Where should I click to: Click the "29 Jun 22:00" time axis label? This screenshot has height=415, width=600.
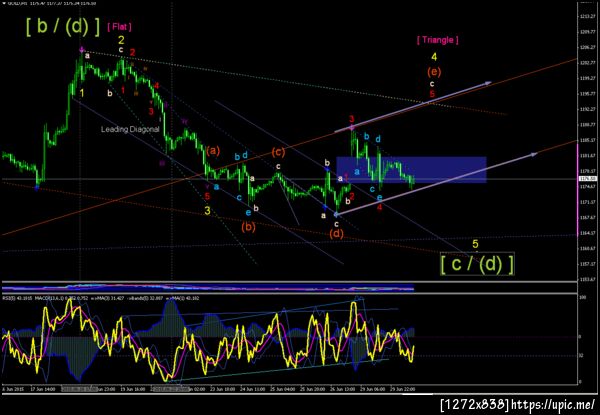click(403, 389)
